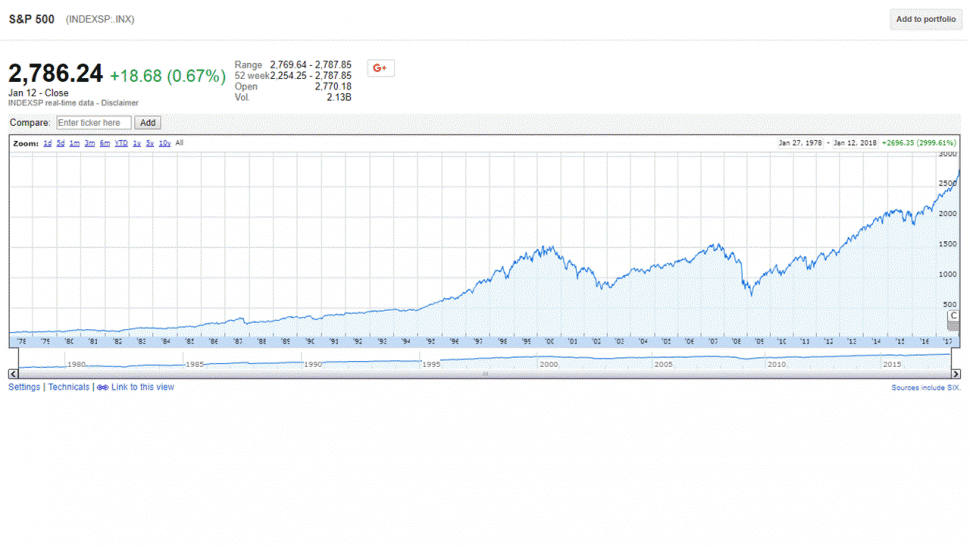The image size is (970, 546).
Task: Click the Disclaimer link under price
Action: pyautogui.click(x=120, y=103)
